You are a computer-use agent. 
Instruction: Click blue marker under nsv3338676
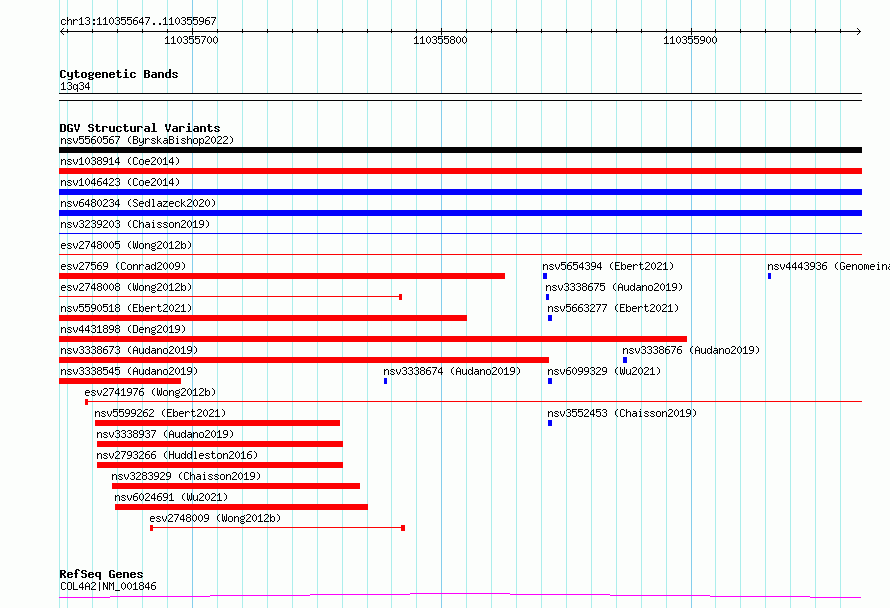pyautogui.click(x=625, y=360)
